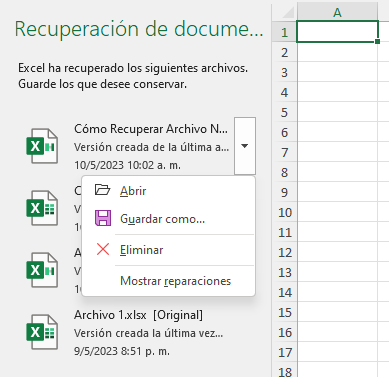Click Excel file icon for Cómo Recuperar Archivo
389x377 pixels.
(42, 146)
